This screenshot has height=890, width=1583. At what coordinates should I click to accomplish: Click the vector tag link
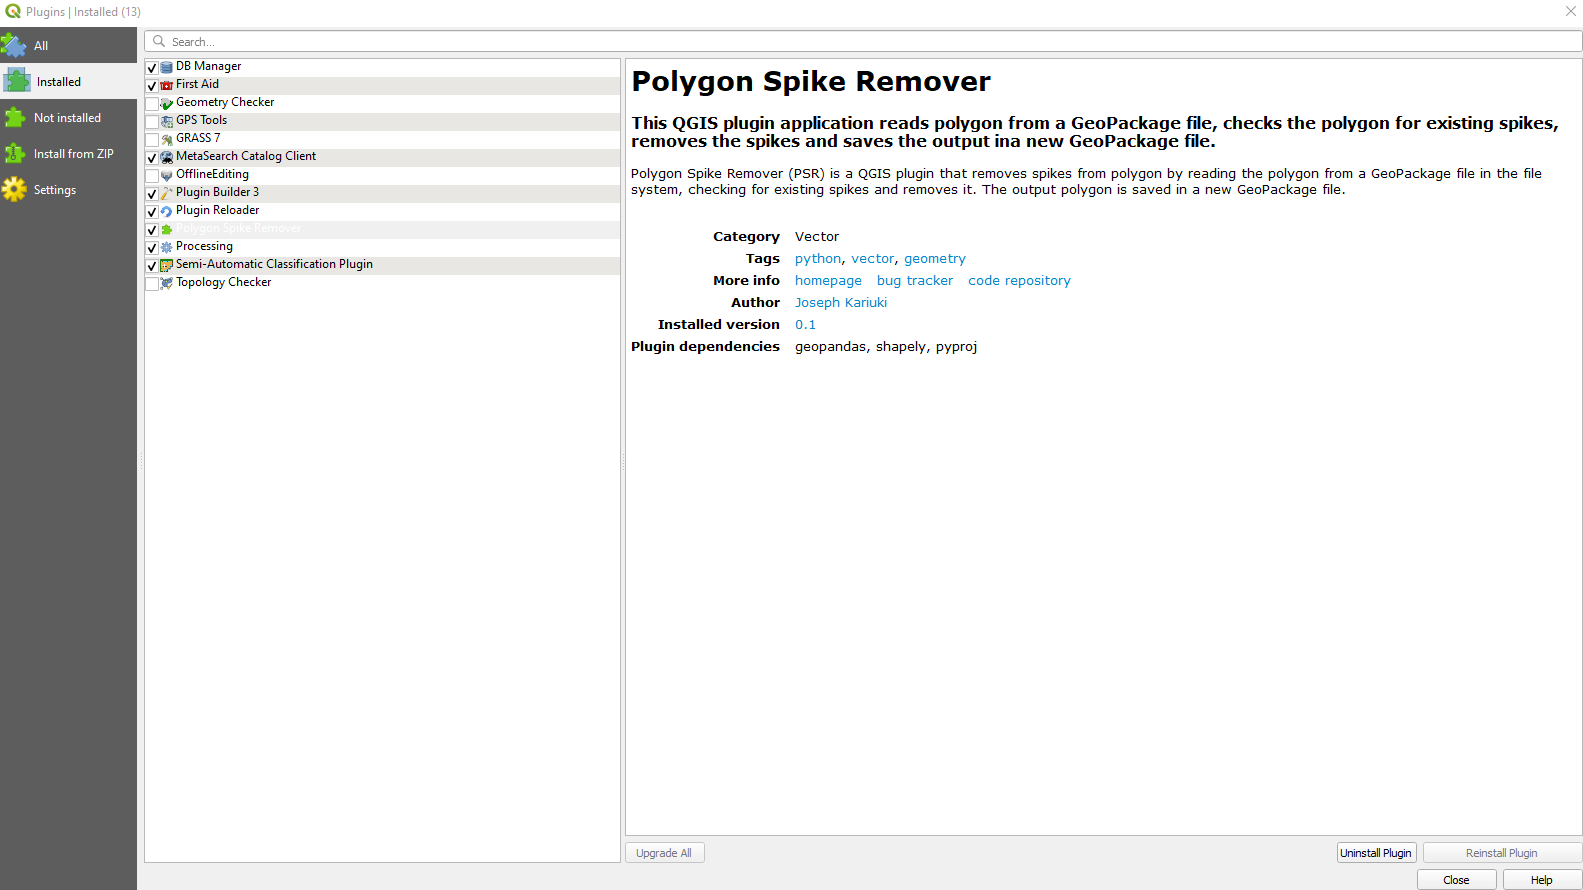(873, 259)
